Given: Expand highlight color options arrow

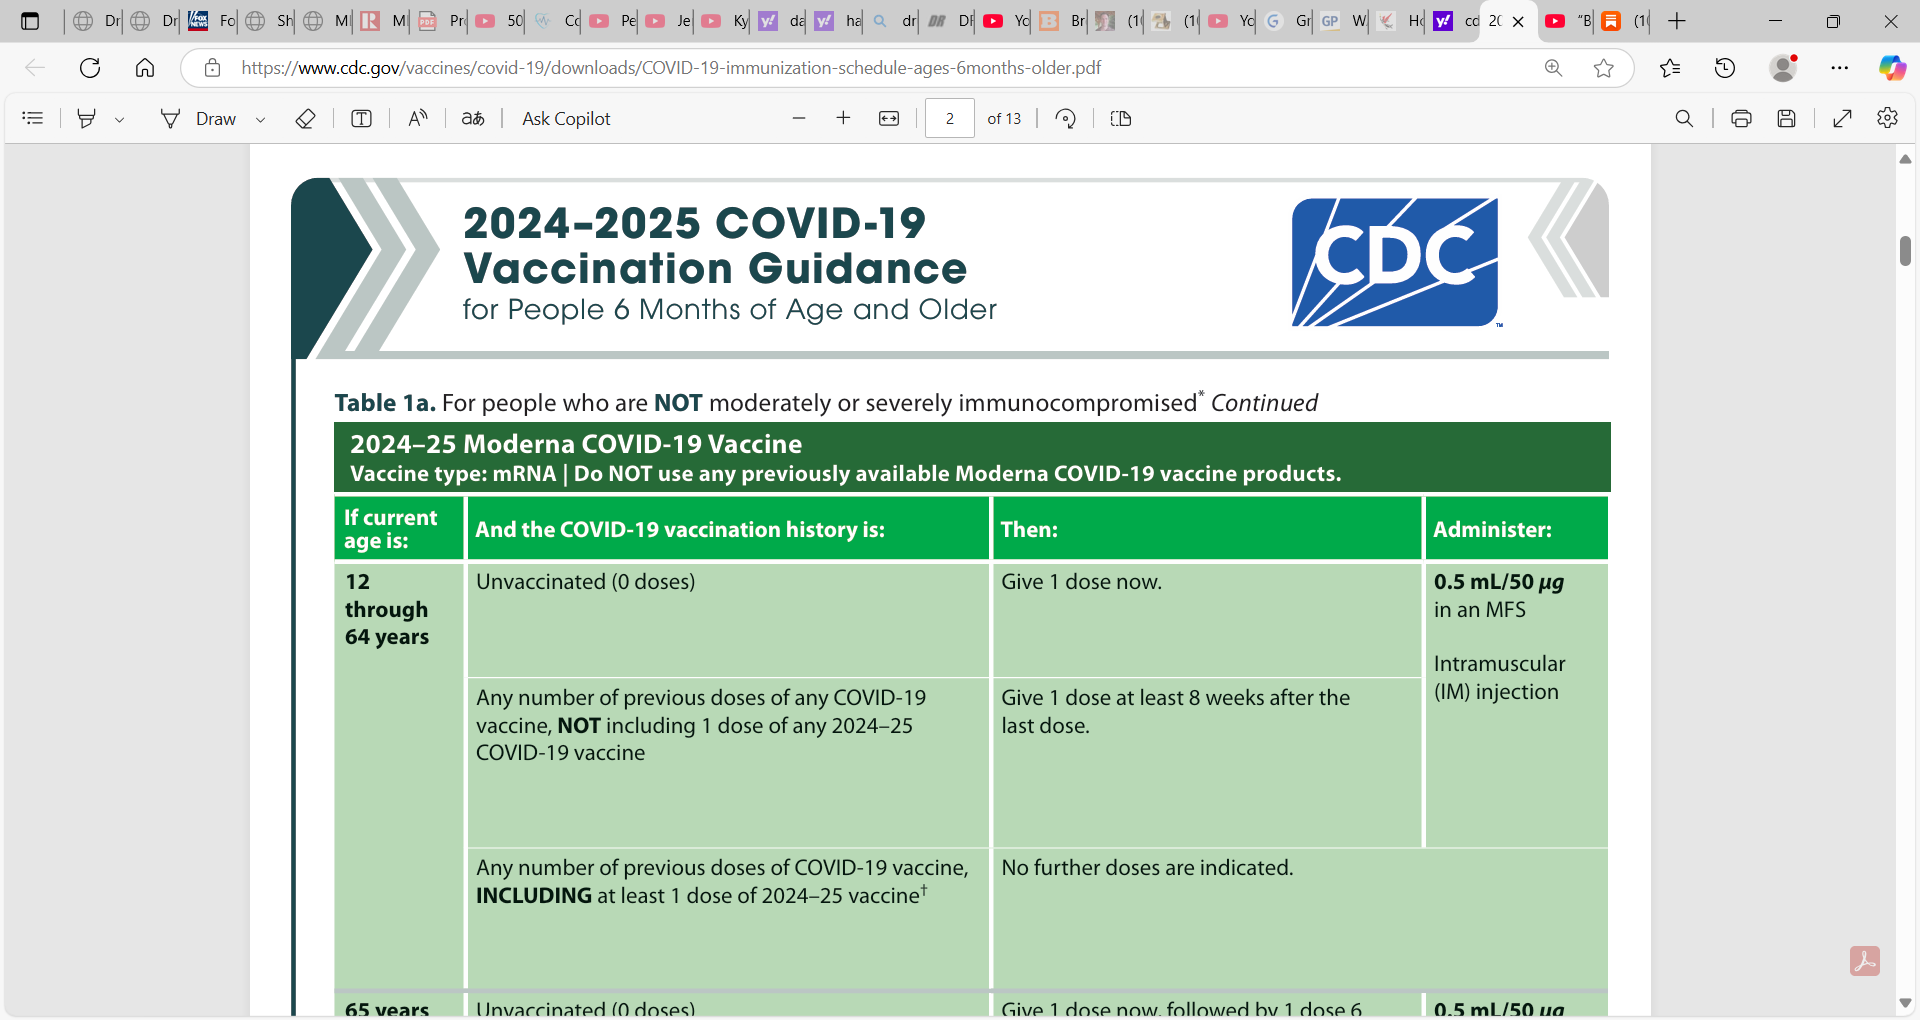Looking at the screenshot, I should [x=119, y=119].
